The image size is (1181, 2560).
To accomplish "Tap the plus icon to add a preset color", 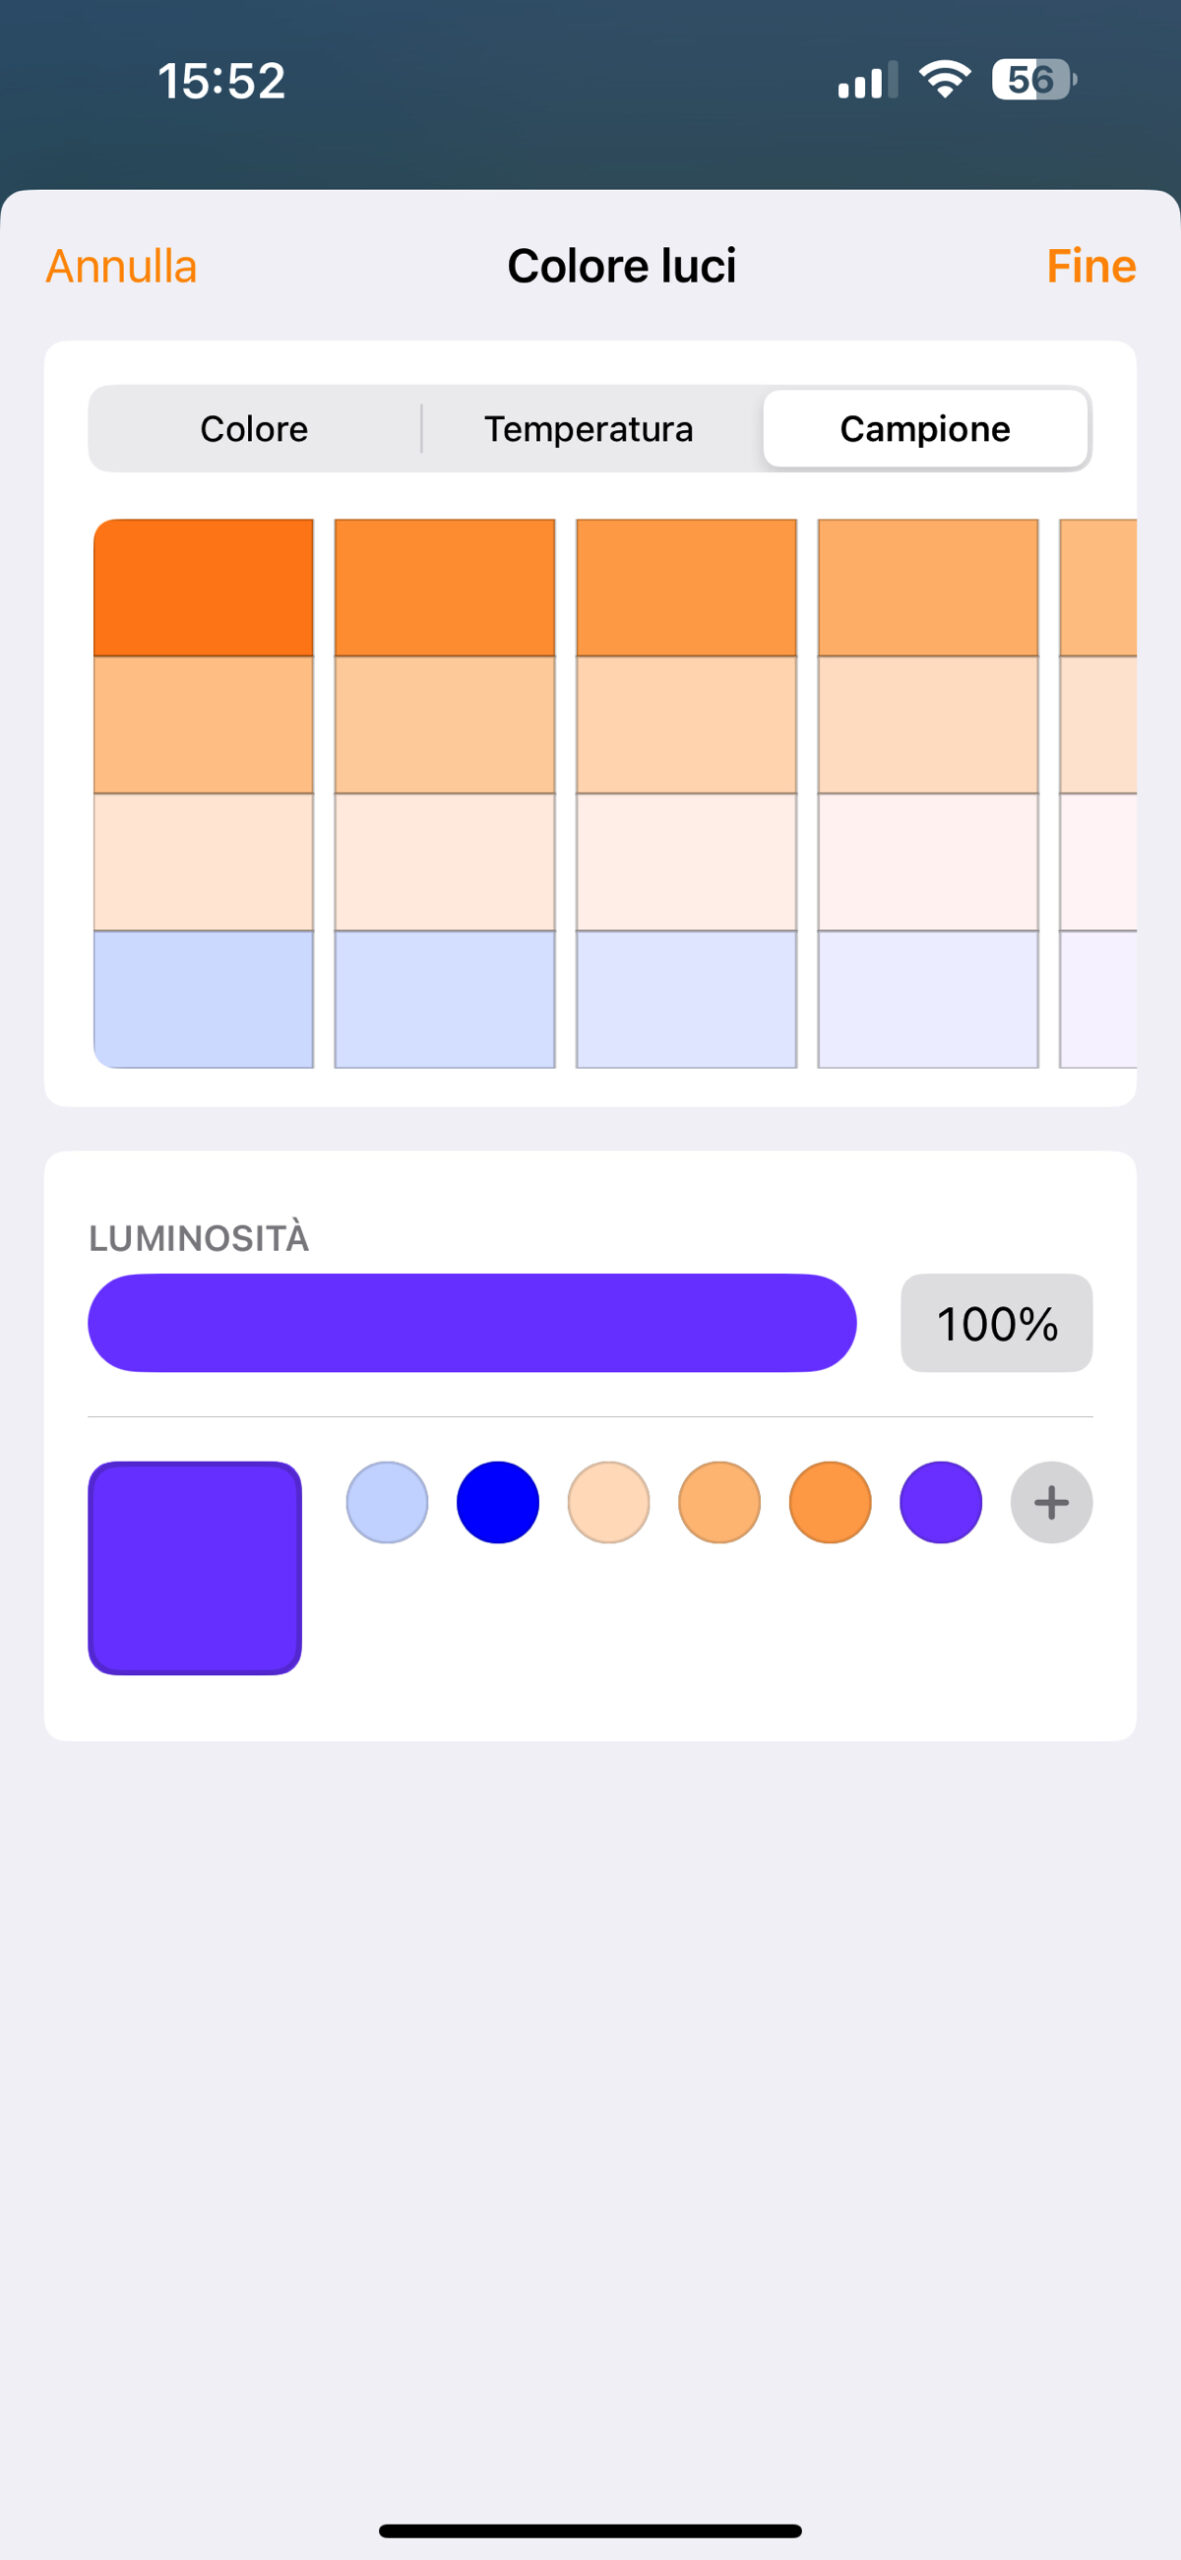I will pos(1051,1502).
